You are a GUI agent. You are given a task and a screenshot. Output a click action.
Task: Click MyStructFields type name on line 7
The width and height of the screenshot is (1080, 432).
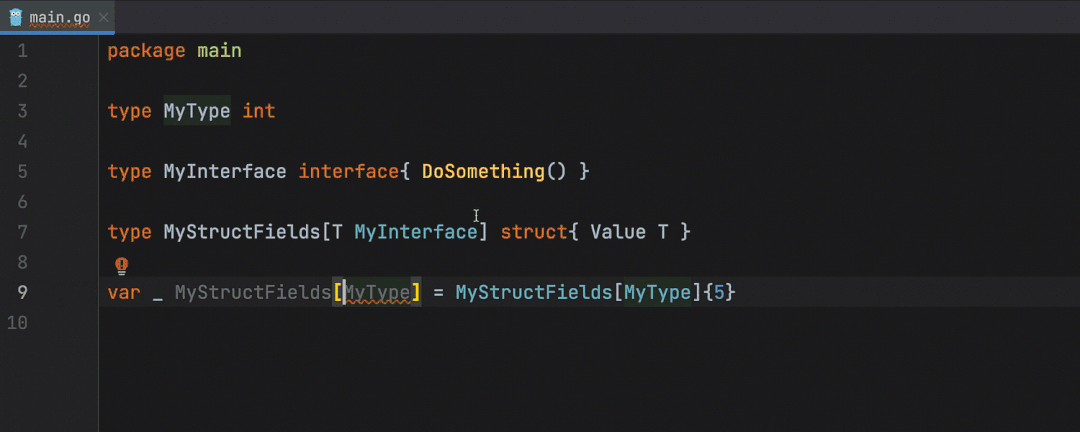(241, 232)
